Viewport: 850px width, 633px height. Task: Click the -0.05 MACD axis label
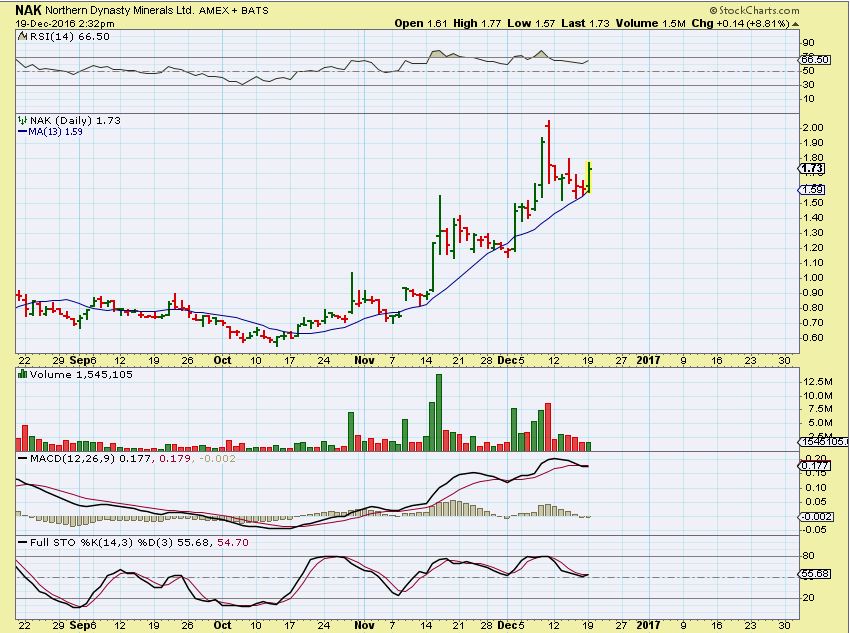(x=814, y=530)
